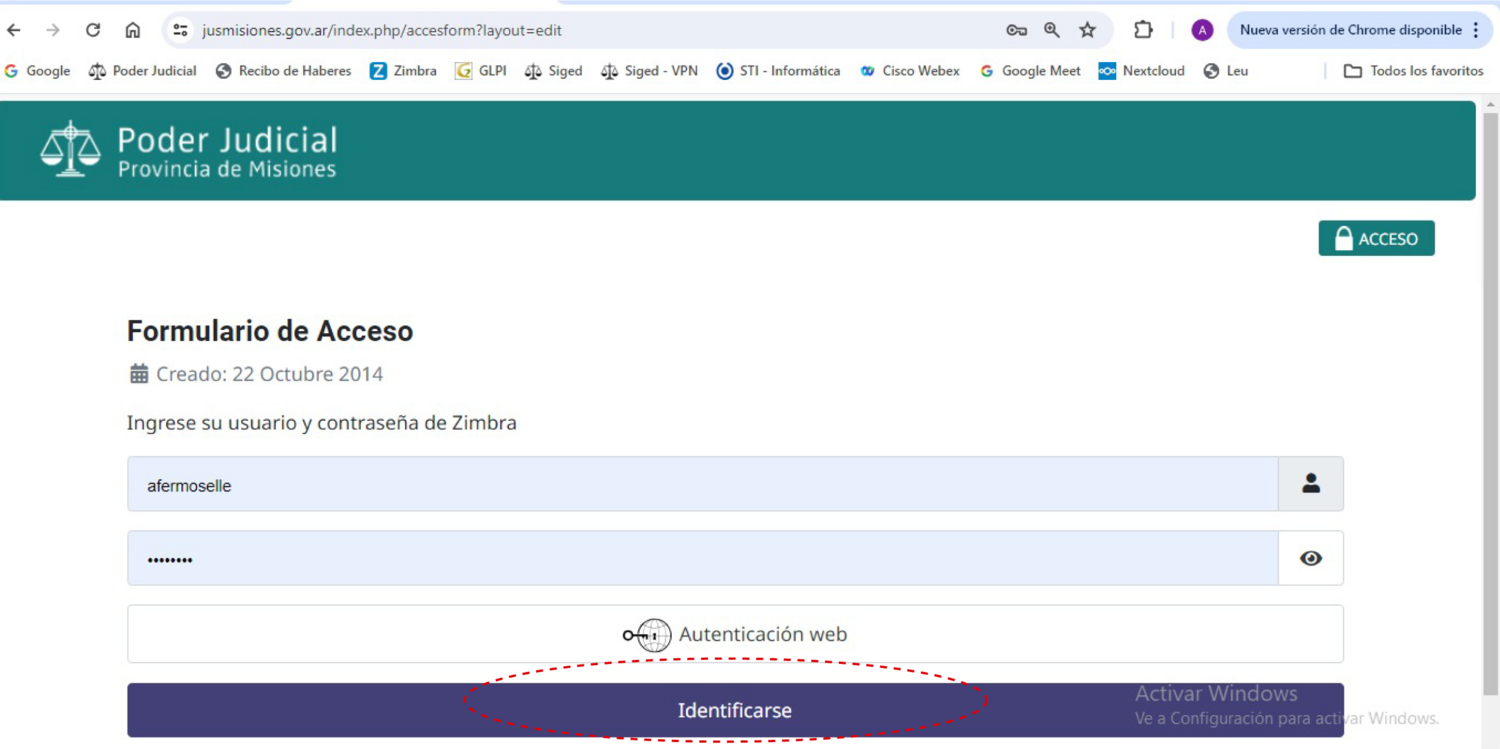
Task: Open Chrome profile avatar A
Action: click(1202, 30)
